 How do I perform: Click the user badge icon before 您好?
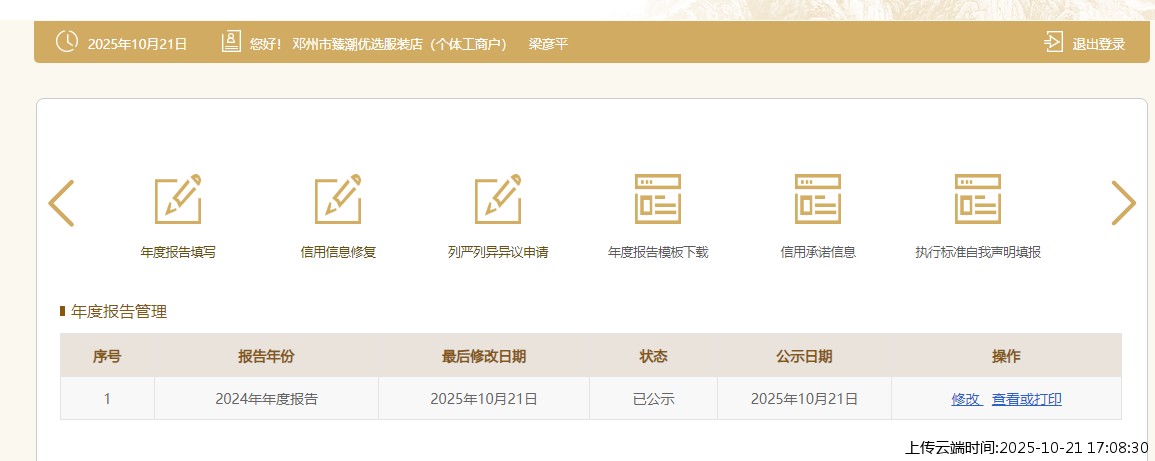click(x=231, y=42)
